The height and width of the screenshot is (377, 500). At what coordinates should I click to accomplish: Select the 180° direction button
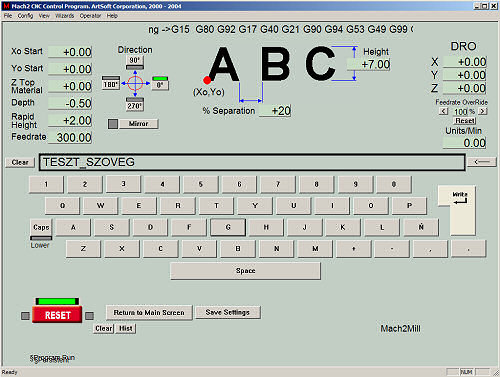pos(111,83)
